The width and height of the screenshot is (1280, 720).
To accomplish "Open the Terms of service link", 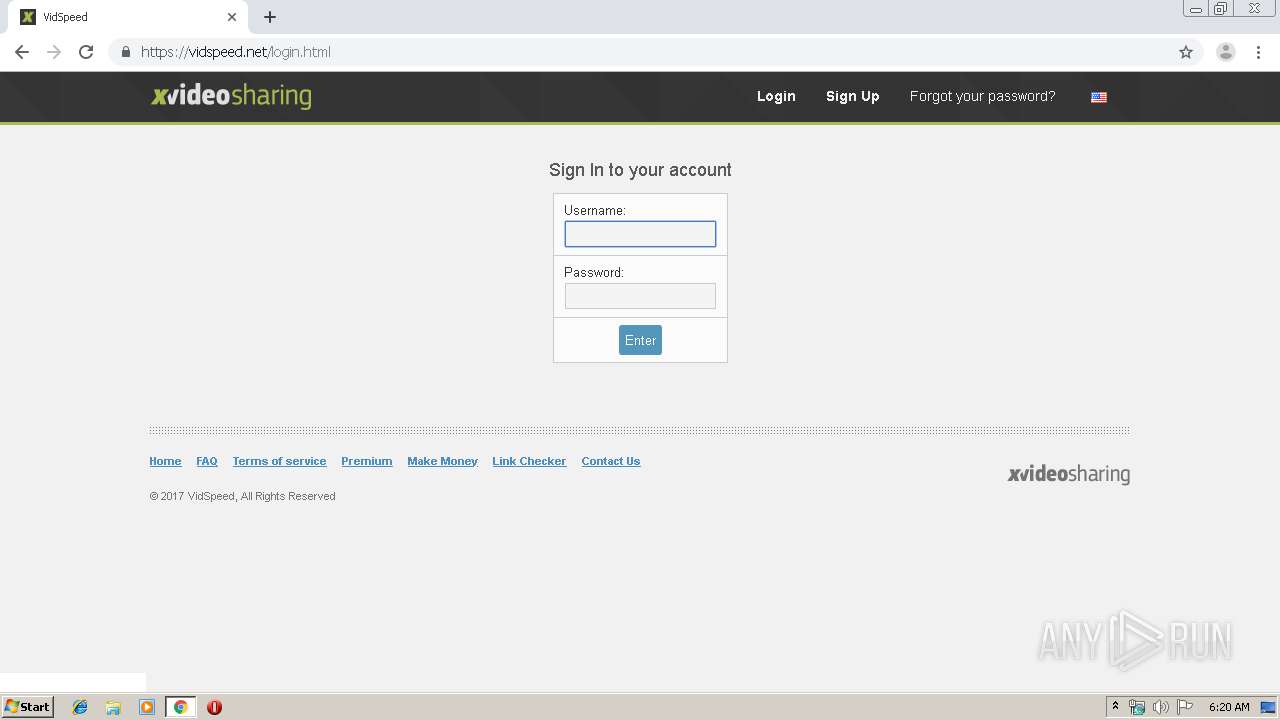I will [x=279, y=461].
